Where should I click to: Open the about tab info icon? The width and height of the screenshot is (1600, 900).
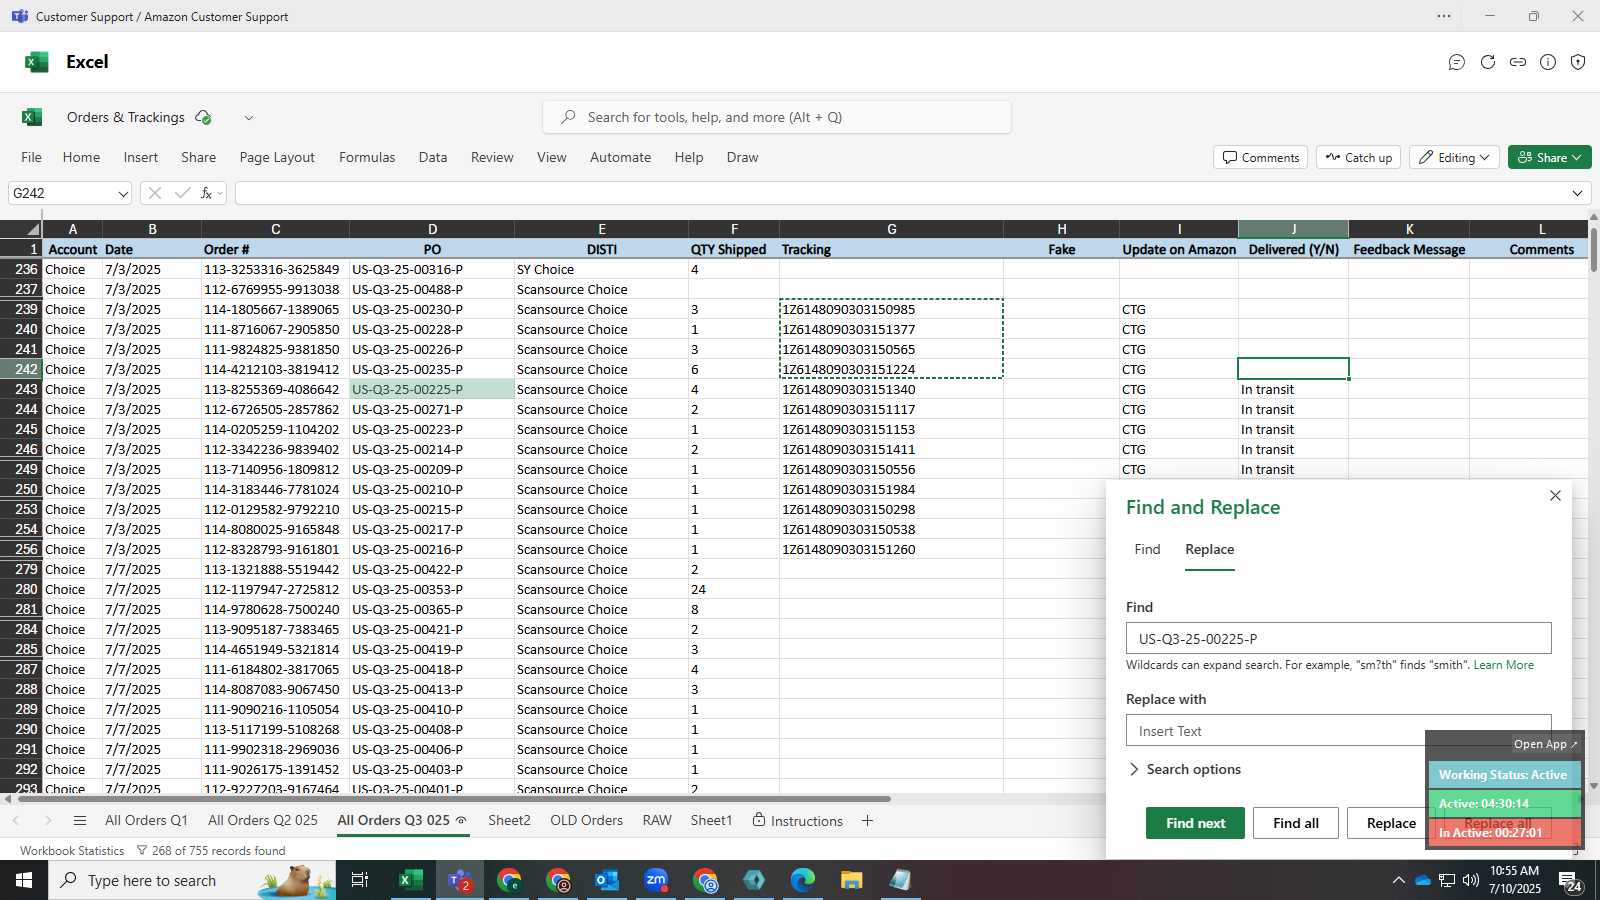[x=1548, y=62]
